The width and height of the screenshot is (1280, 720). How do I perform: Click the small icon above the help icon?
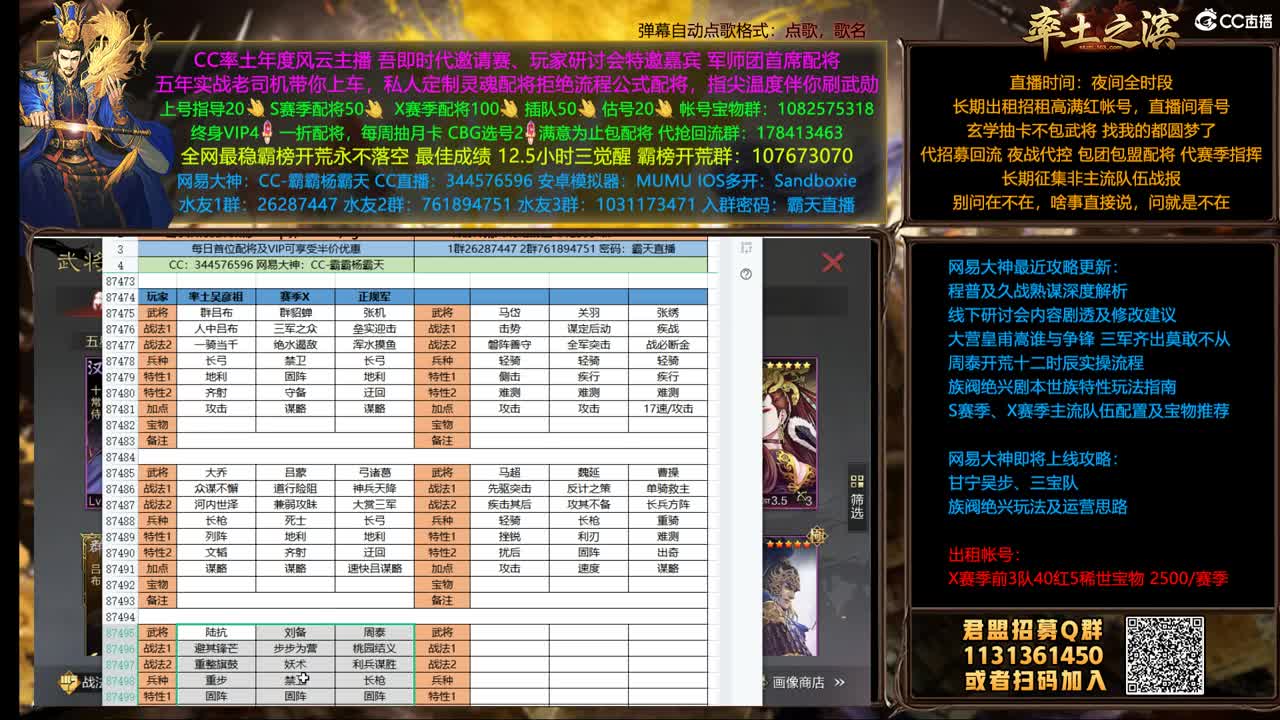pyautogui.click(x=746, y=248)
